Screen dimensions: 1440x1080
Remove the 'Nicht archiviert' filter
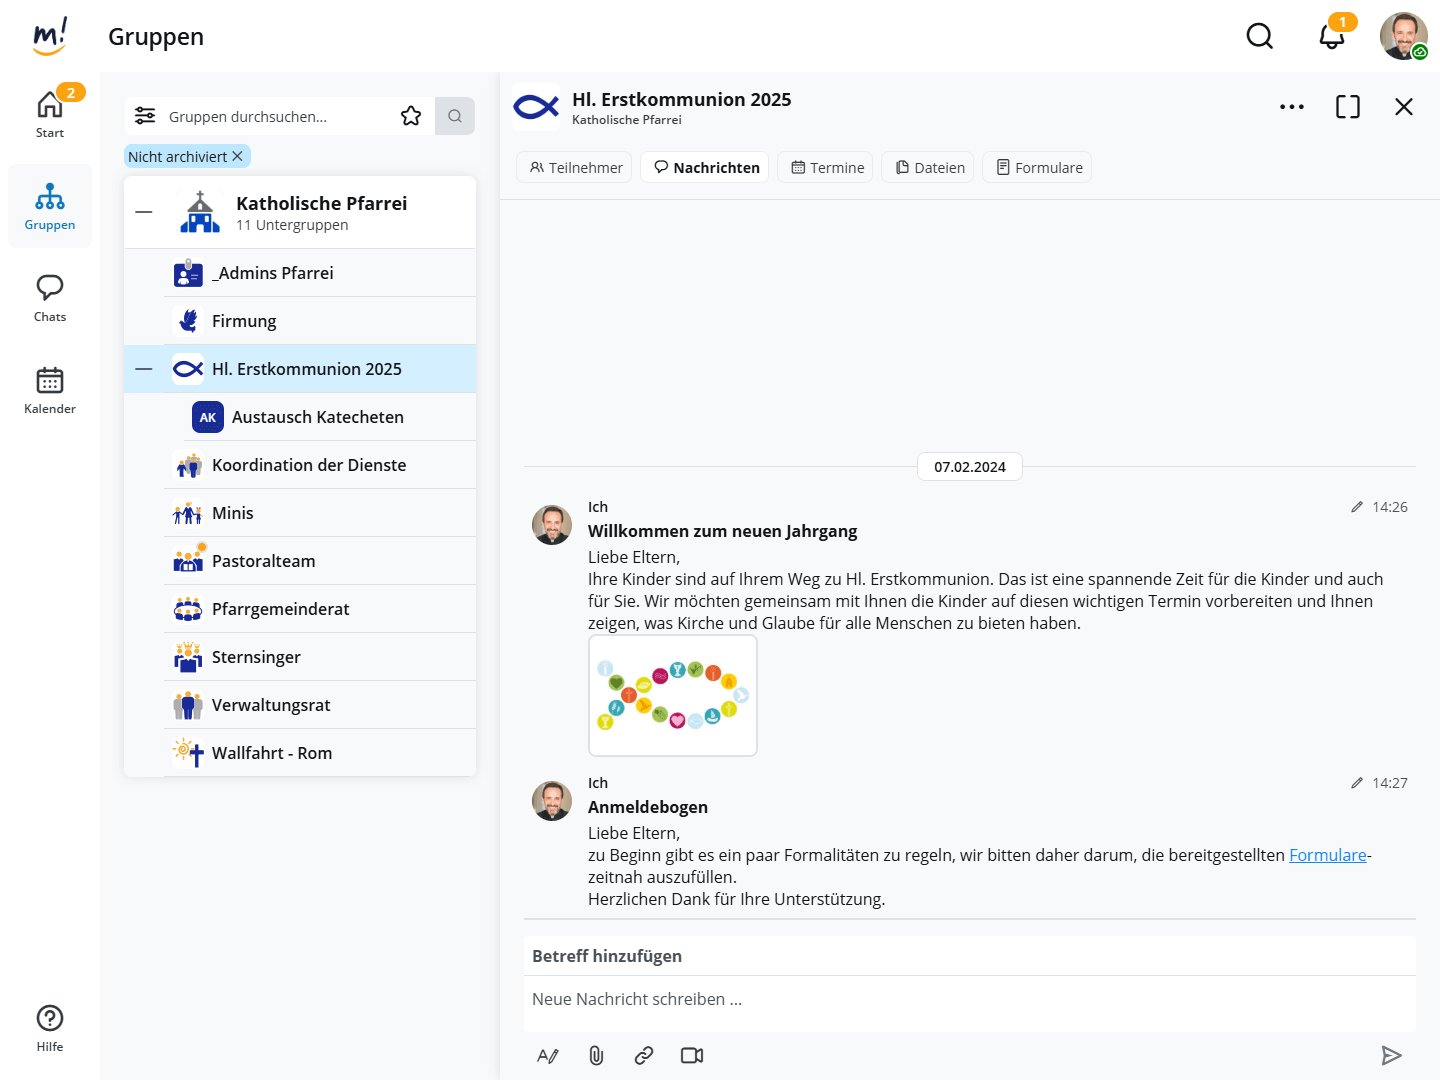click(238, 156)
